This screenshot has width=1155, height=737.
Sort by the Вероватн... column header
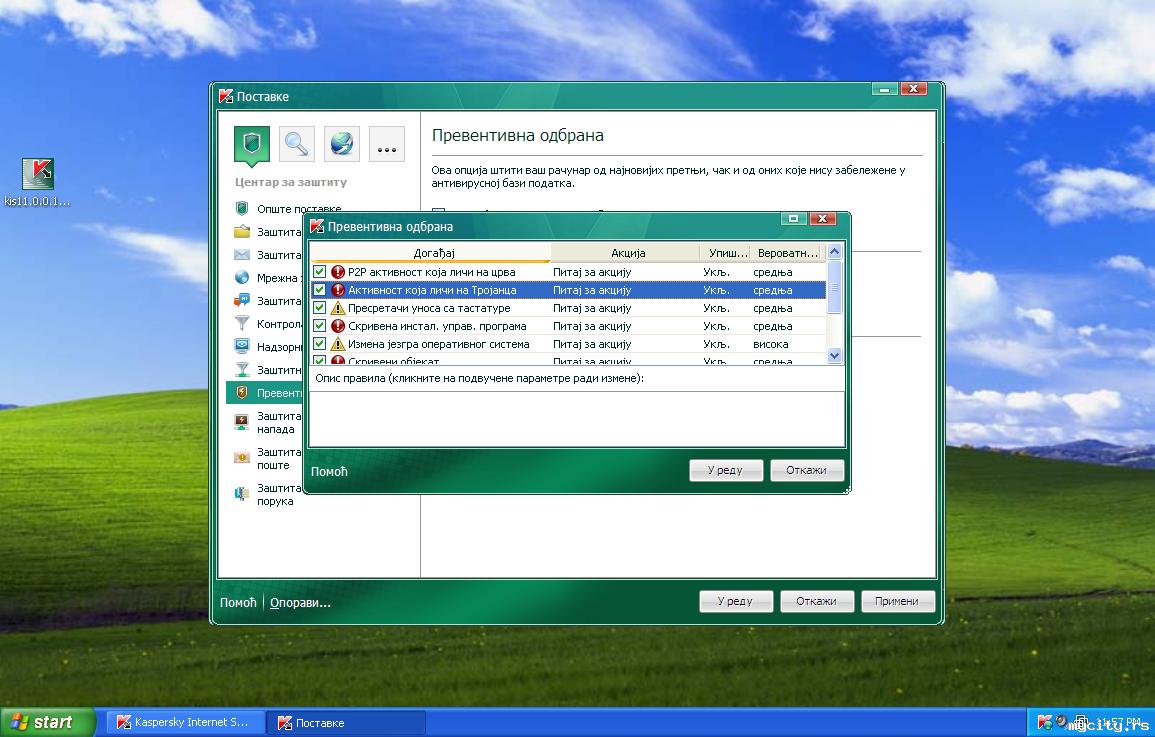786,253
